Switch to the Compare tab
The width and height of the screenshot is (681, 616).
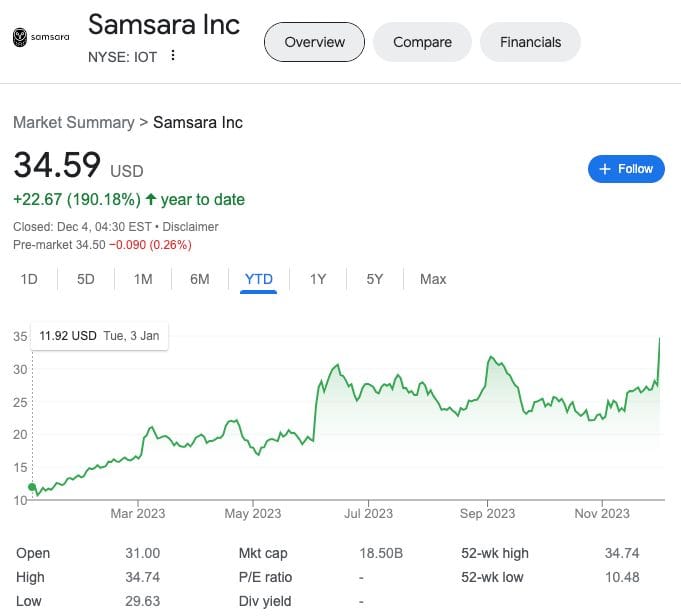pos(422,42)
